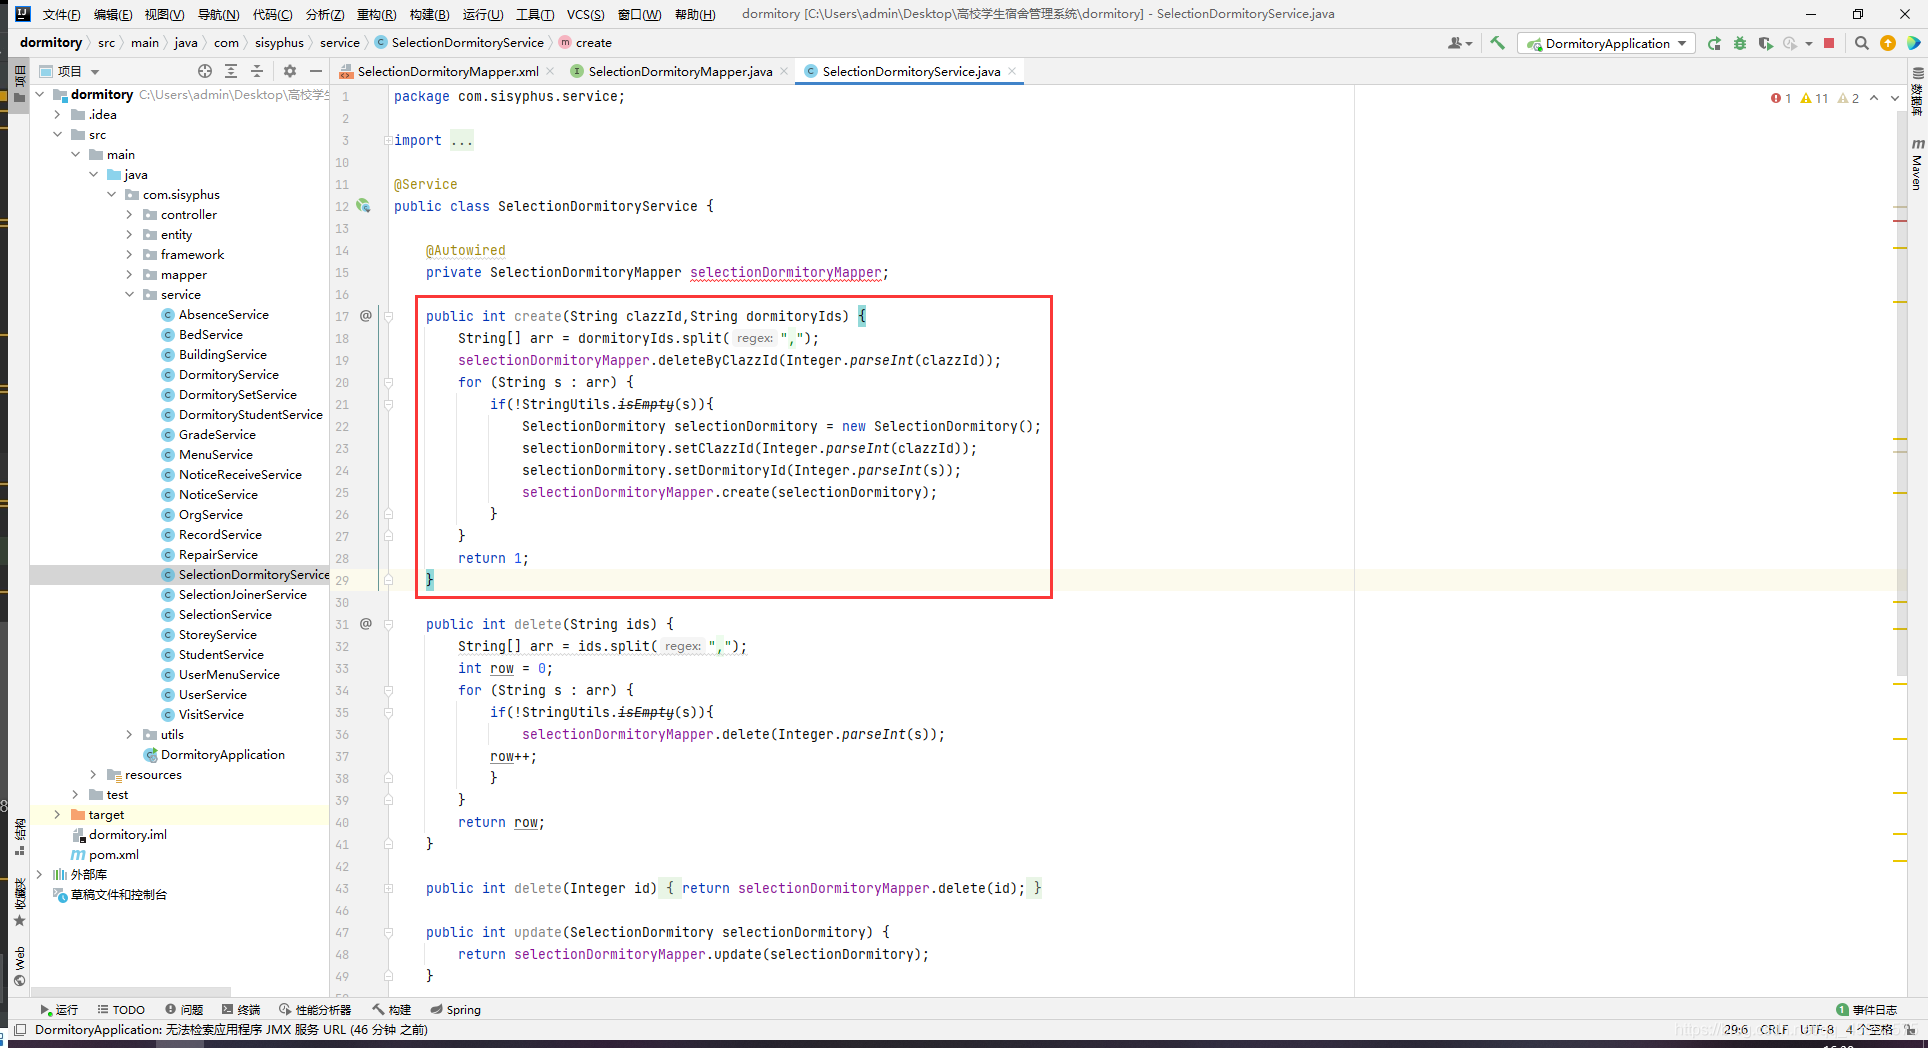Switch to SelectionDormitoryMapper.xml tab

tap(447, 71)
